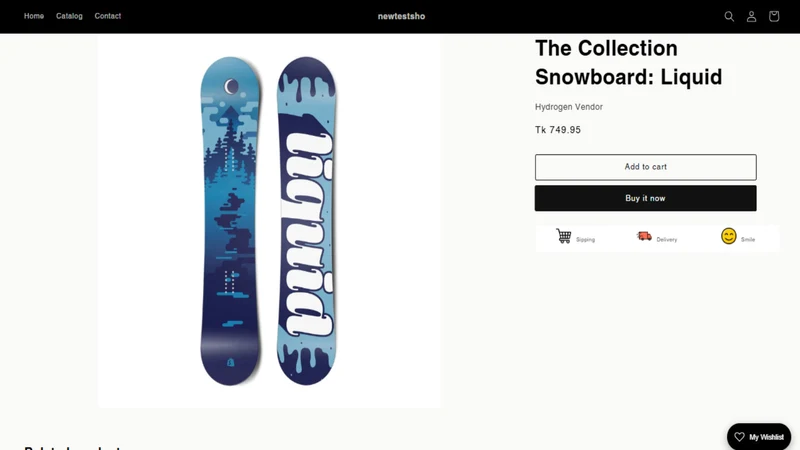The height and width of the screenshot is (450, 800).
Task: Click the Collection Snowboard: Liquid title
Action: (x=629, y=63)
